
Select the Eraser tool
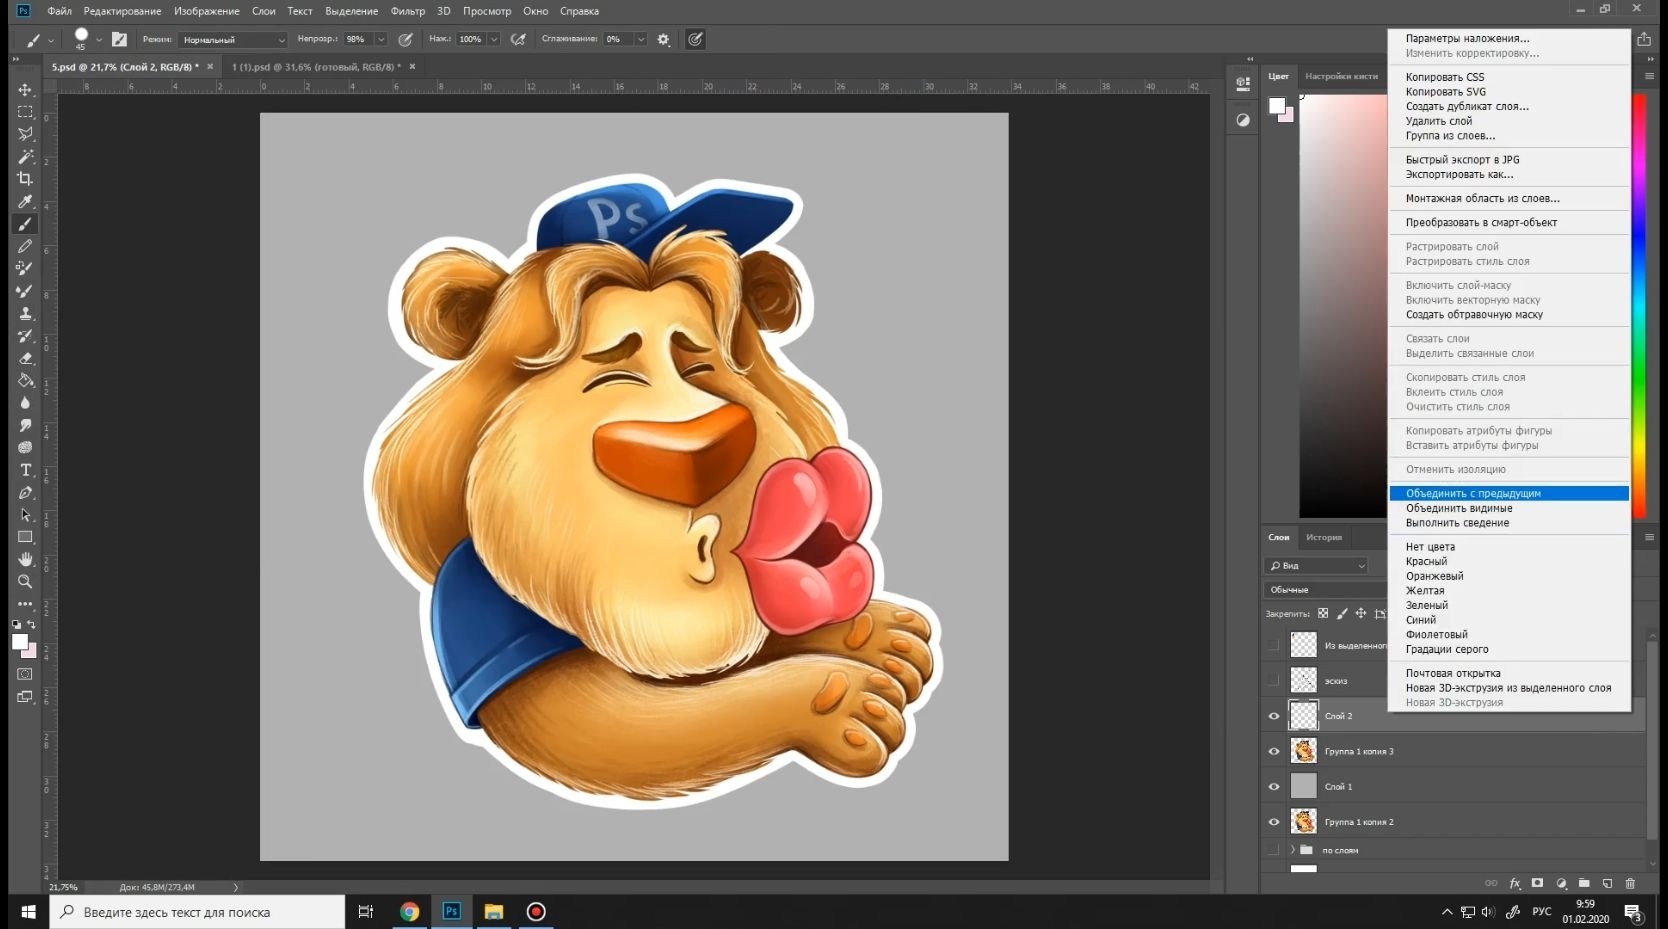[25, 358]
